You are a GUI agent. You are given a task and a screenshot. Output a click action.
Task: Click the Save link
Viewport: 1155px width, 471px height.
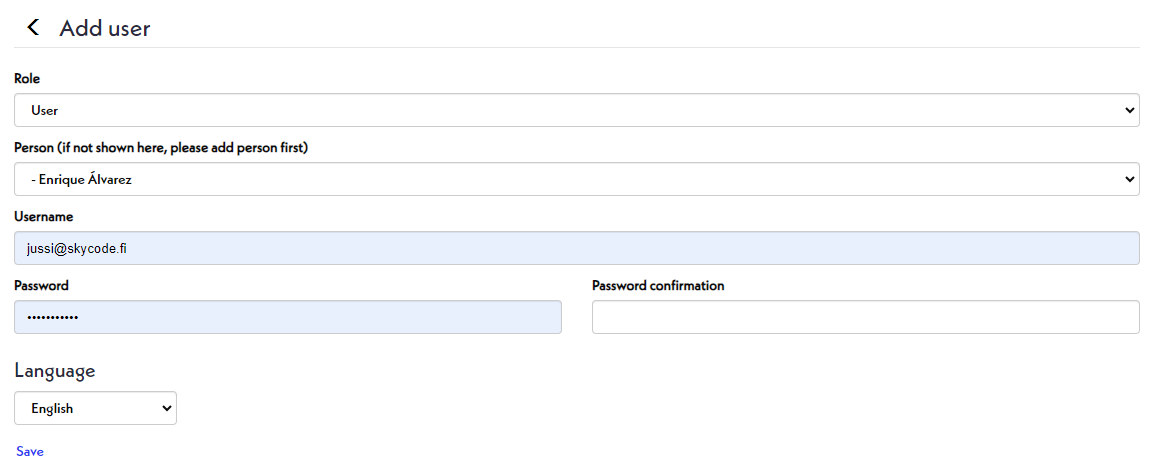[30, 452]
